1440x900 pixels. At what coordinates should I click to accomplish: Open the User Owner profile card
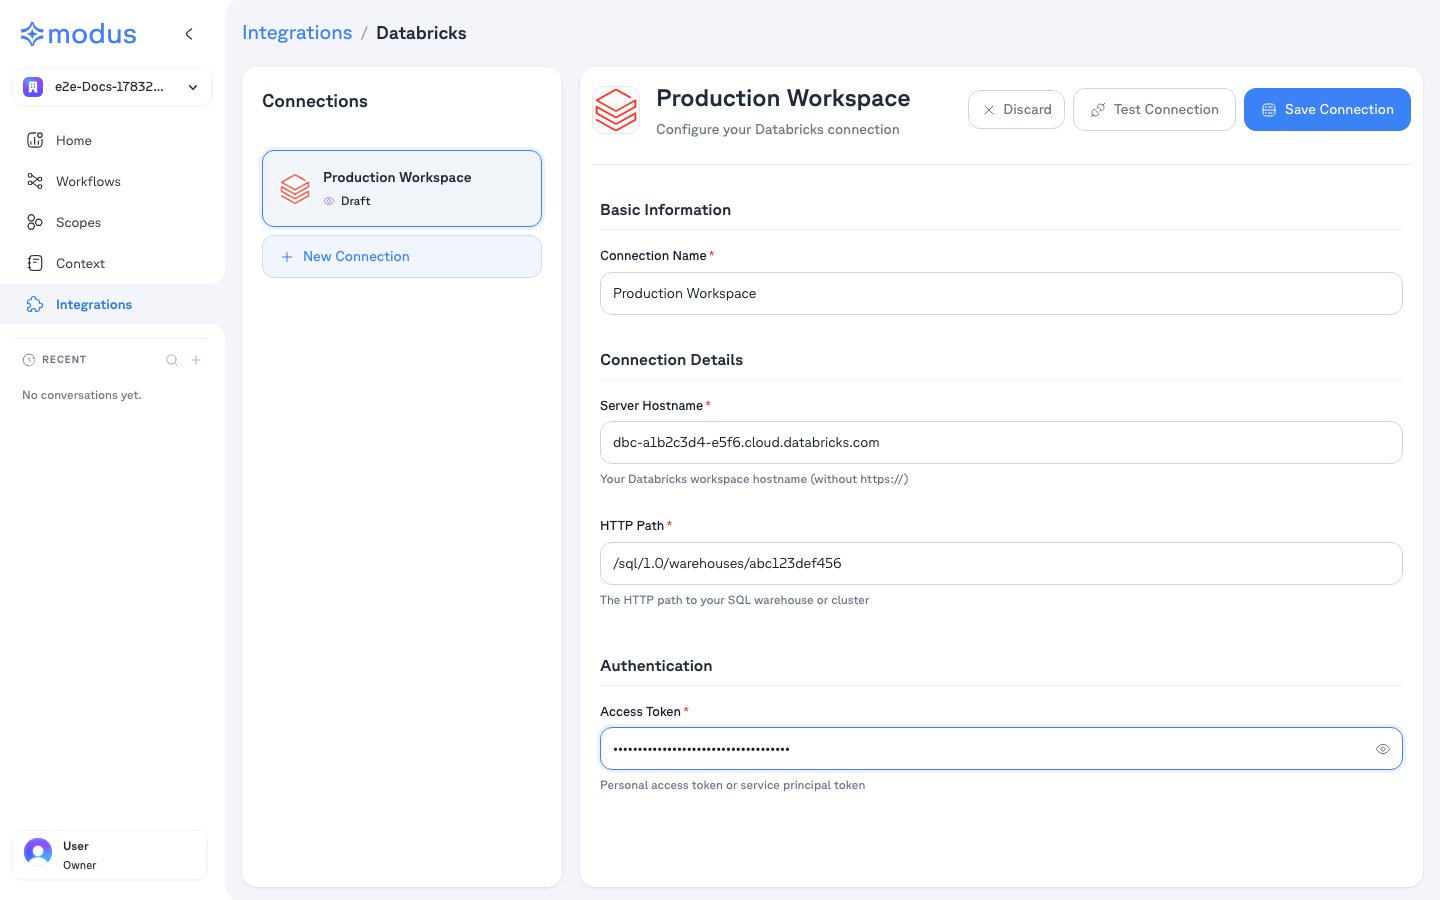110,855
